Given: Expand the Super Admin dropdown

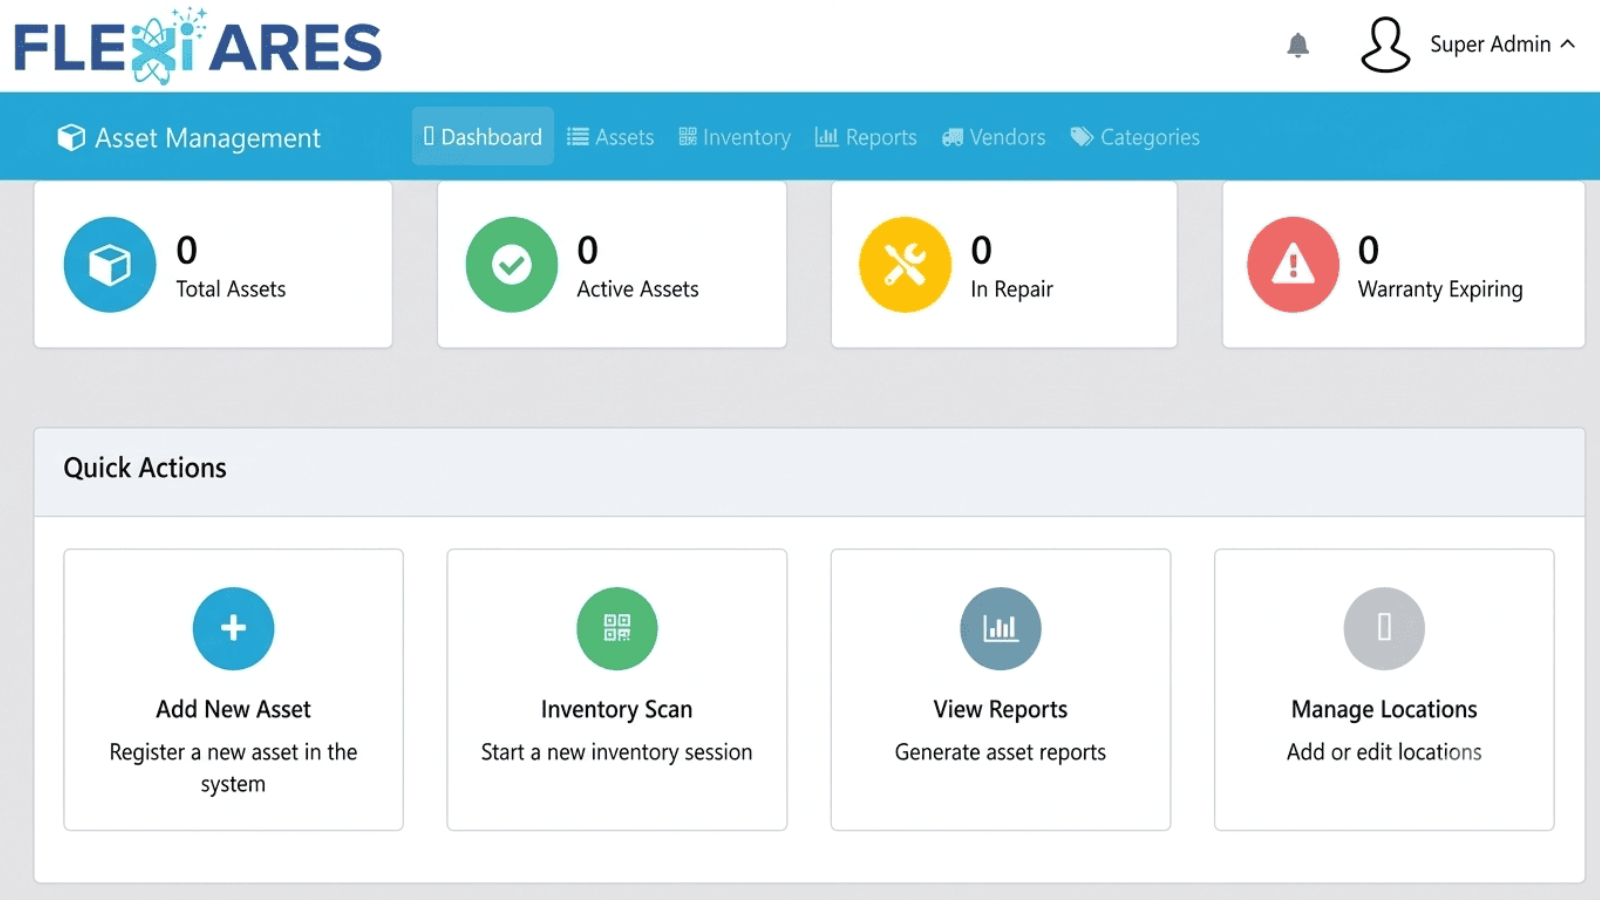Looking at the screenshot, I should (1502, 44).
